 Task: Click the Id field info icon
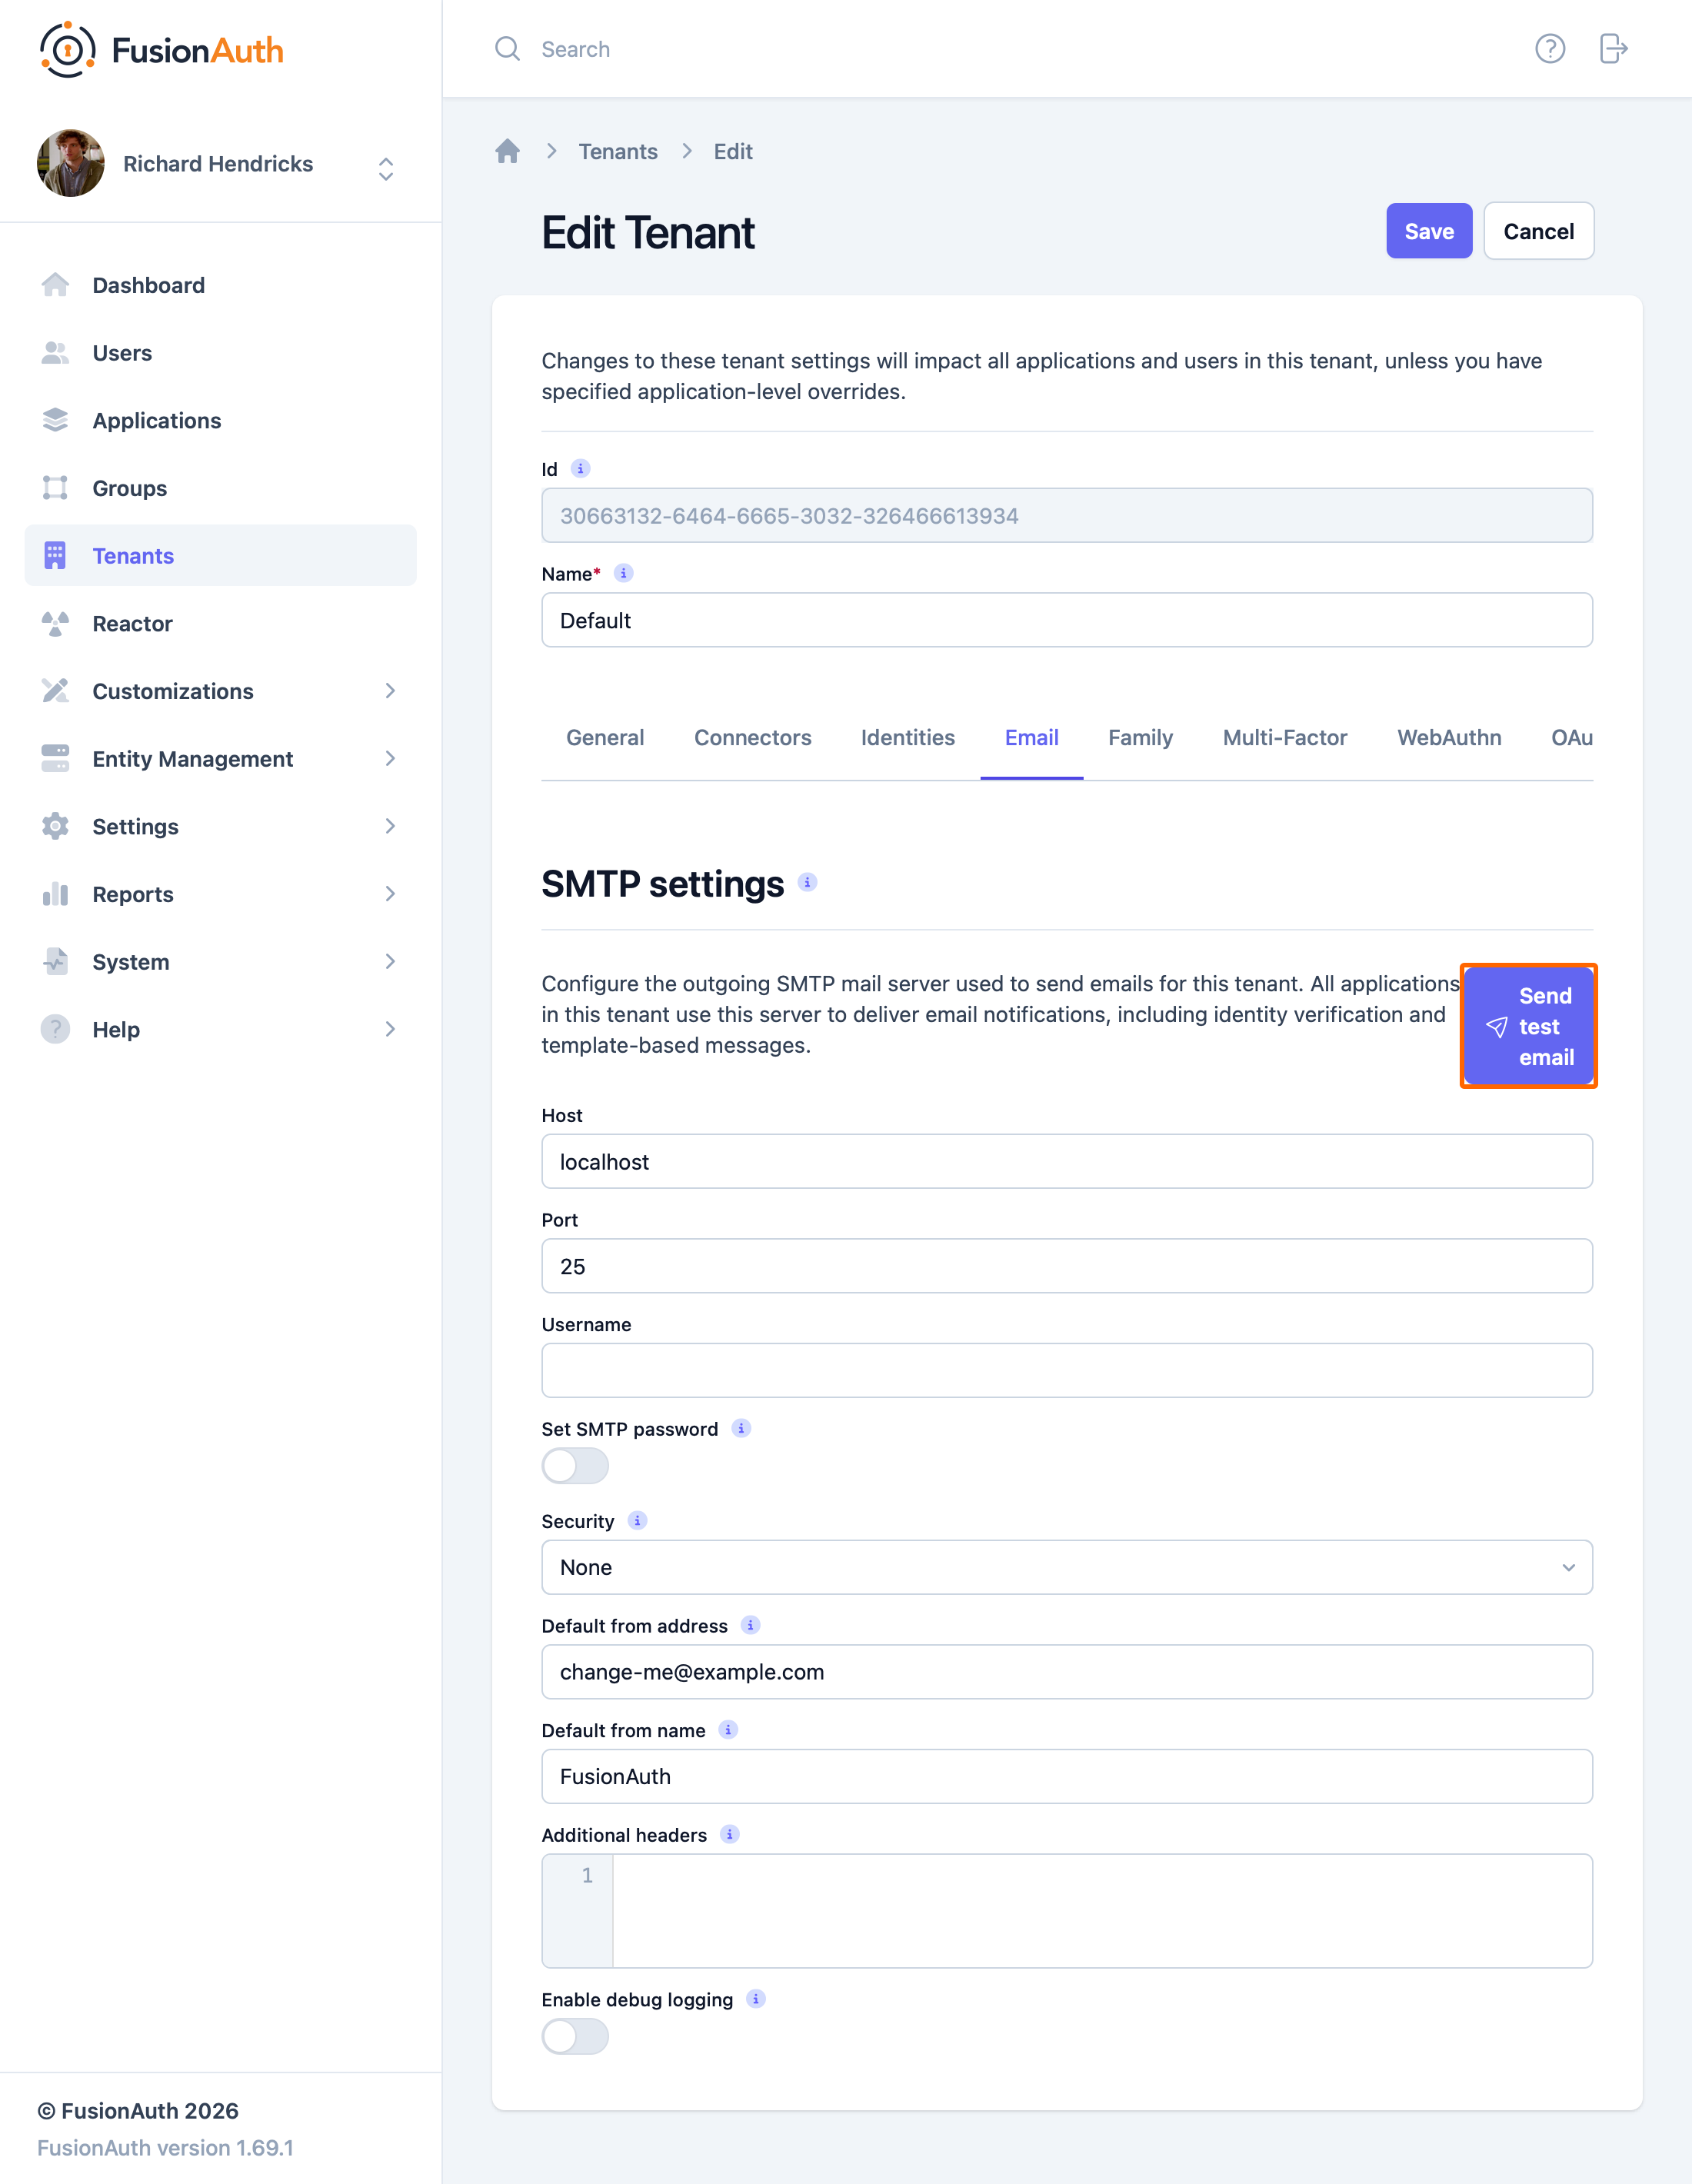click(580, 469)
